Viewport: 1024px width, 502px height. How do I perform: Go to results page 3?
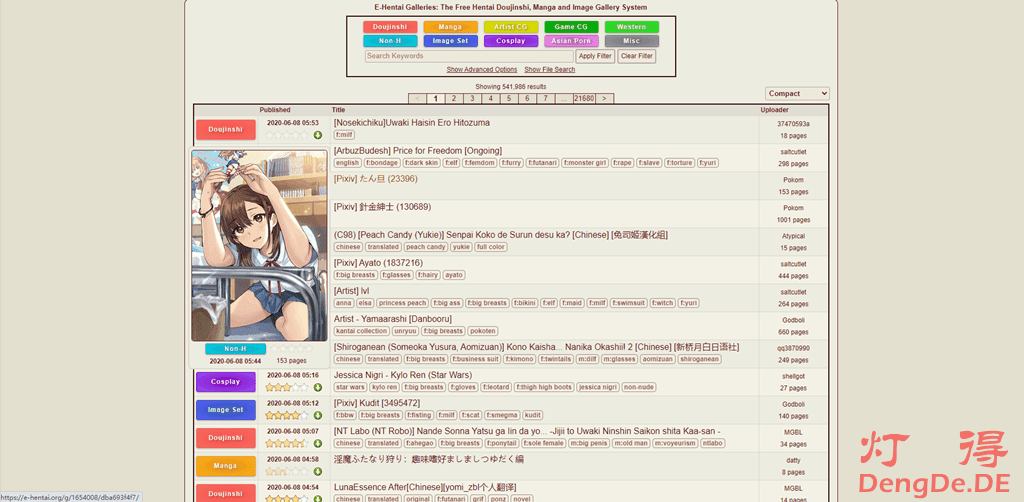tap(472, 99)
